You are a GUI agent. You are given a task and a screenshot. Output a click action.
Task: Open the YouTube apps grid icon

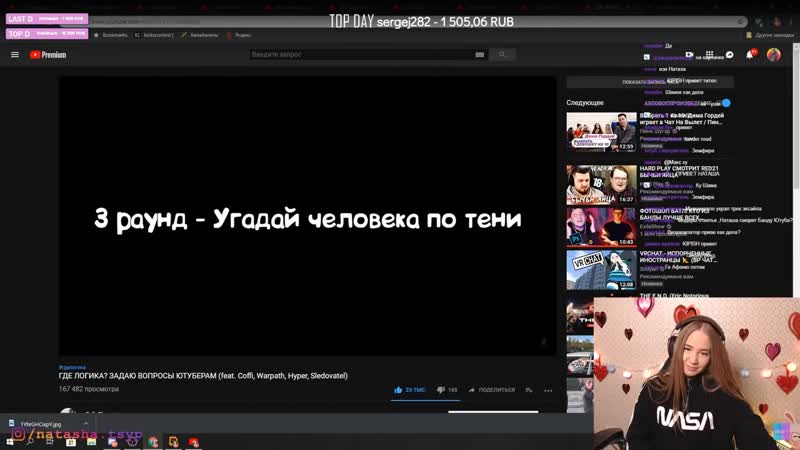(x=709, y=54)
